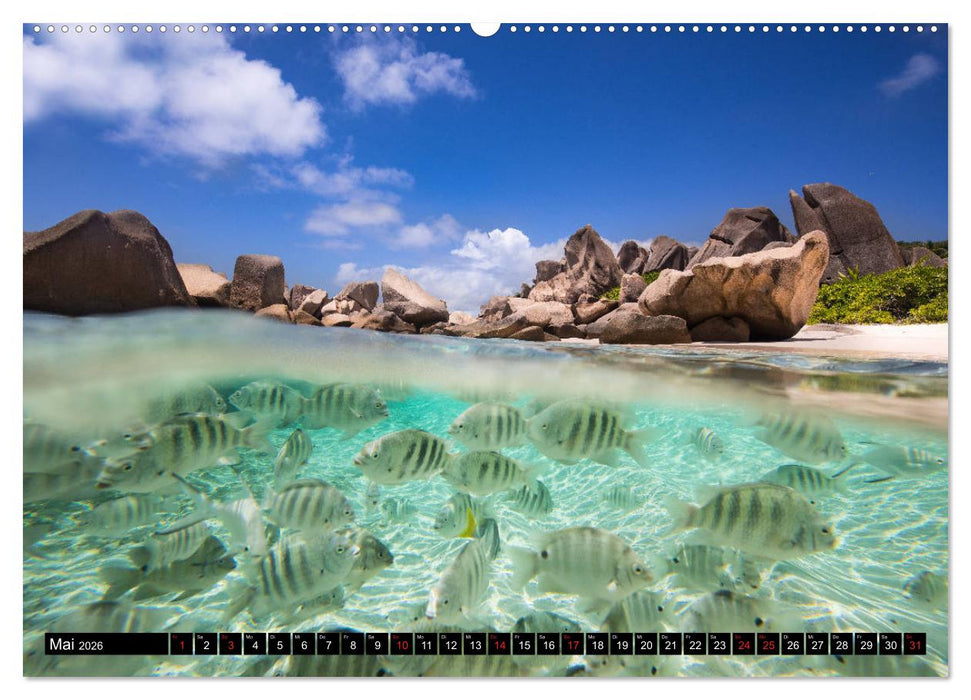
Task: Select holiday date 14 in red
Action: click(x=499, y=646)
